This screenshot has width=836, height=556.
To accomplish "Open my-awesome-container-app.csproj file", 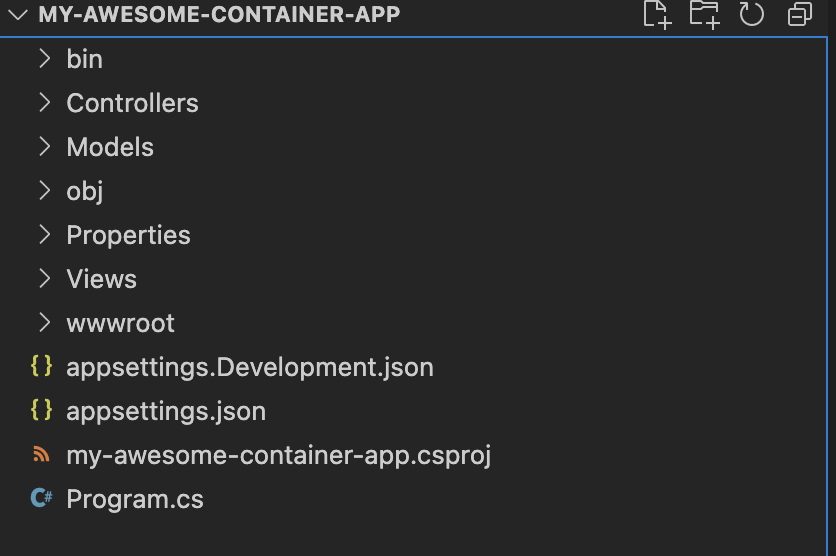I will (x=278, y=456).
